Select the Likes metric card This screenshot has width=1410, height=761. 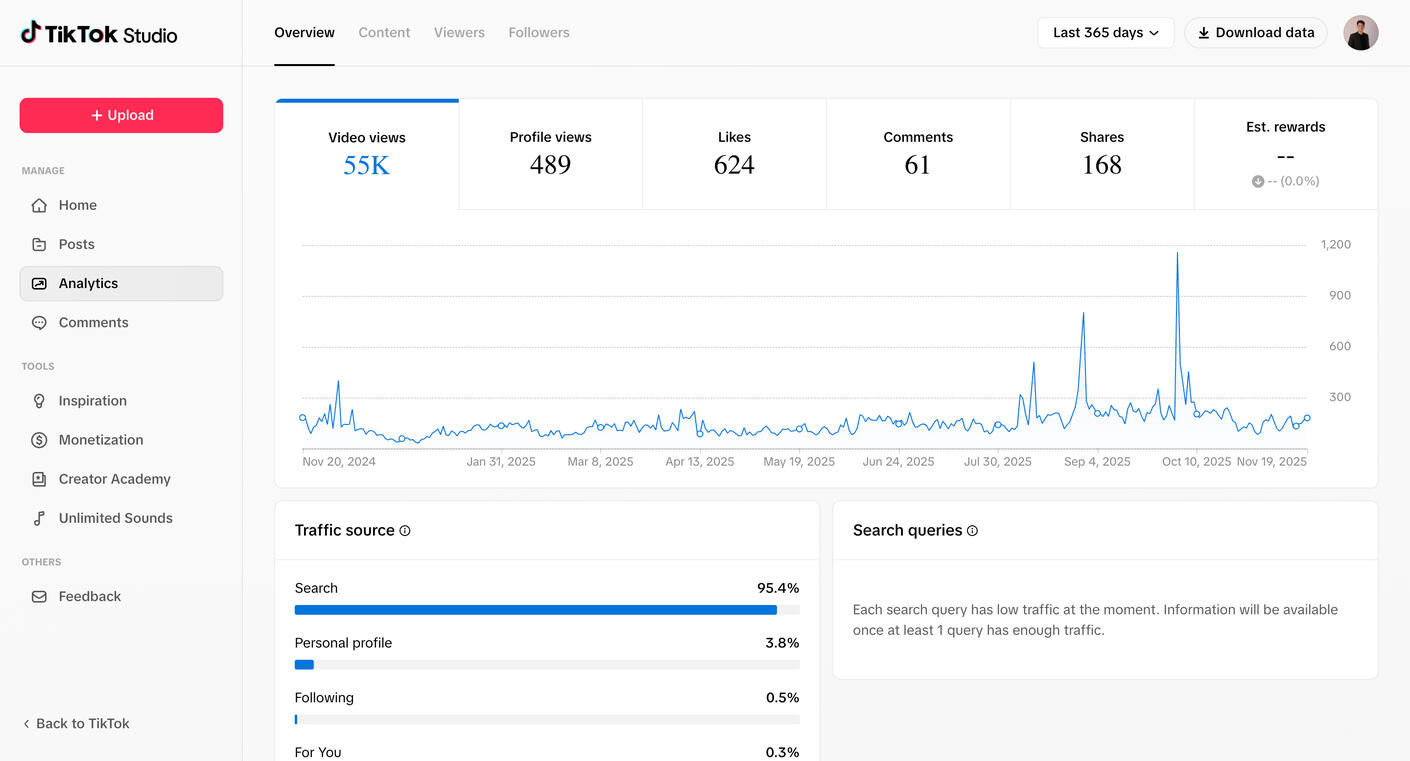point(734,154)
